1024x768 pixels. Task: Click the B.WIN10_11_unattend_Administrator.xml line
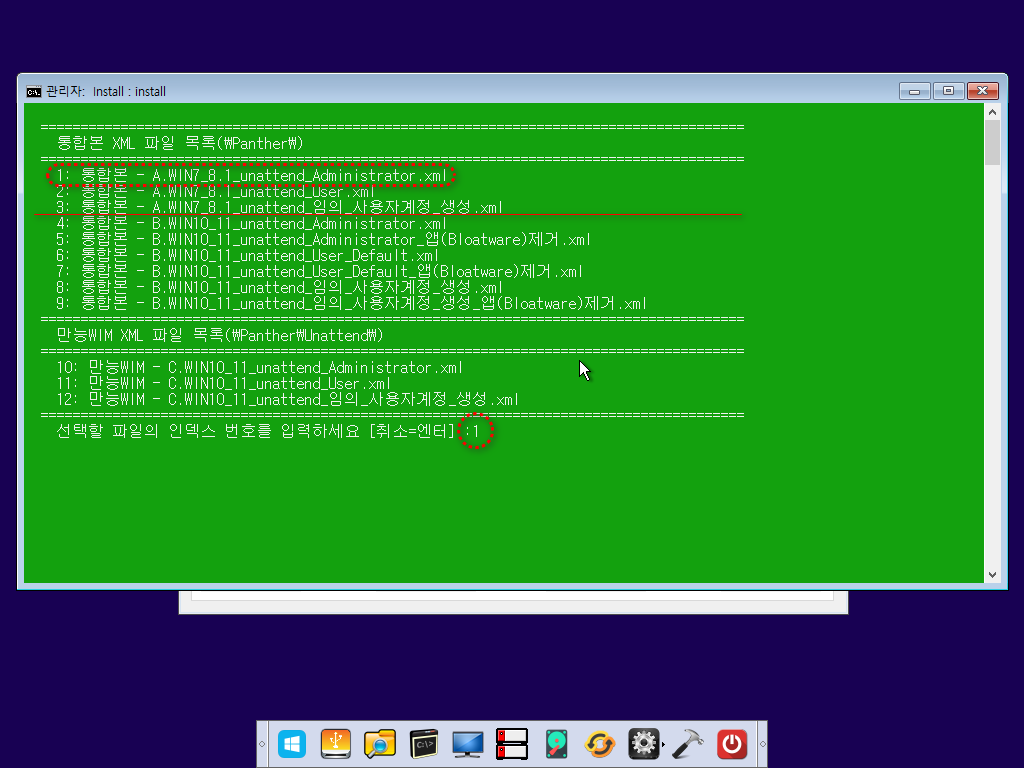tap(251, 223)
